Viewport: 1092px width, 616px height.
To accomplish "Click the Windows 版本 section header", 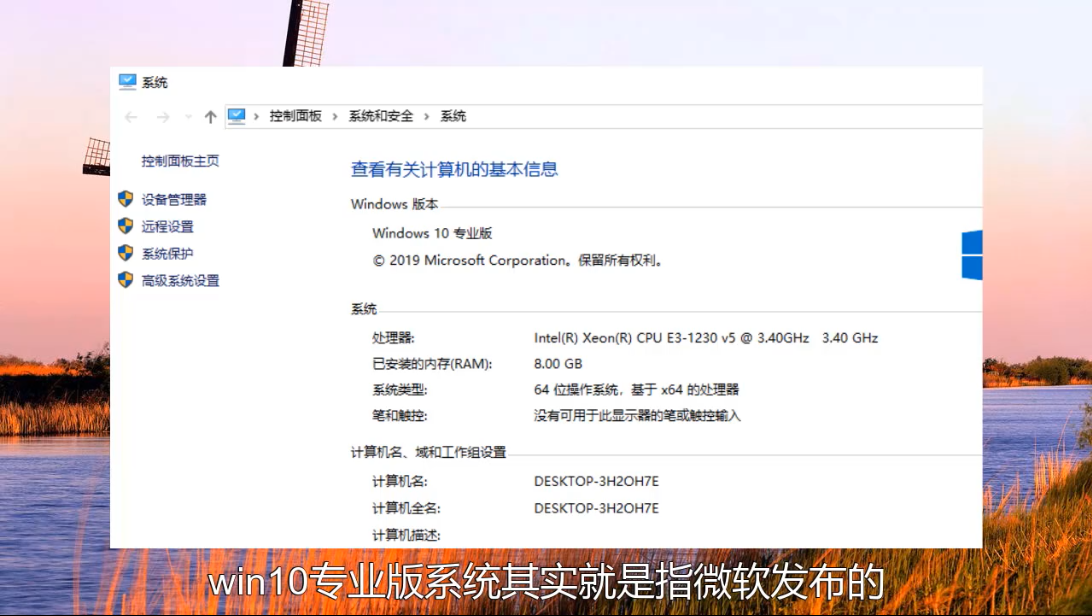I will click(x=394, y=204).
